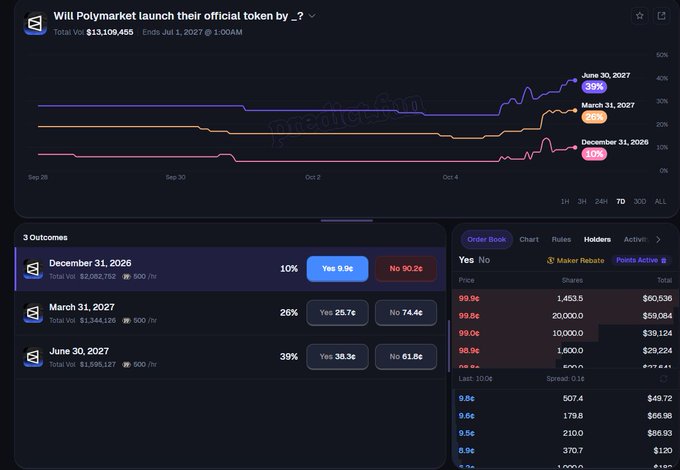Viewport: 680px width, 470px height.
Task: Open the share/external link icon
Action: [661, 16]
